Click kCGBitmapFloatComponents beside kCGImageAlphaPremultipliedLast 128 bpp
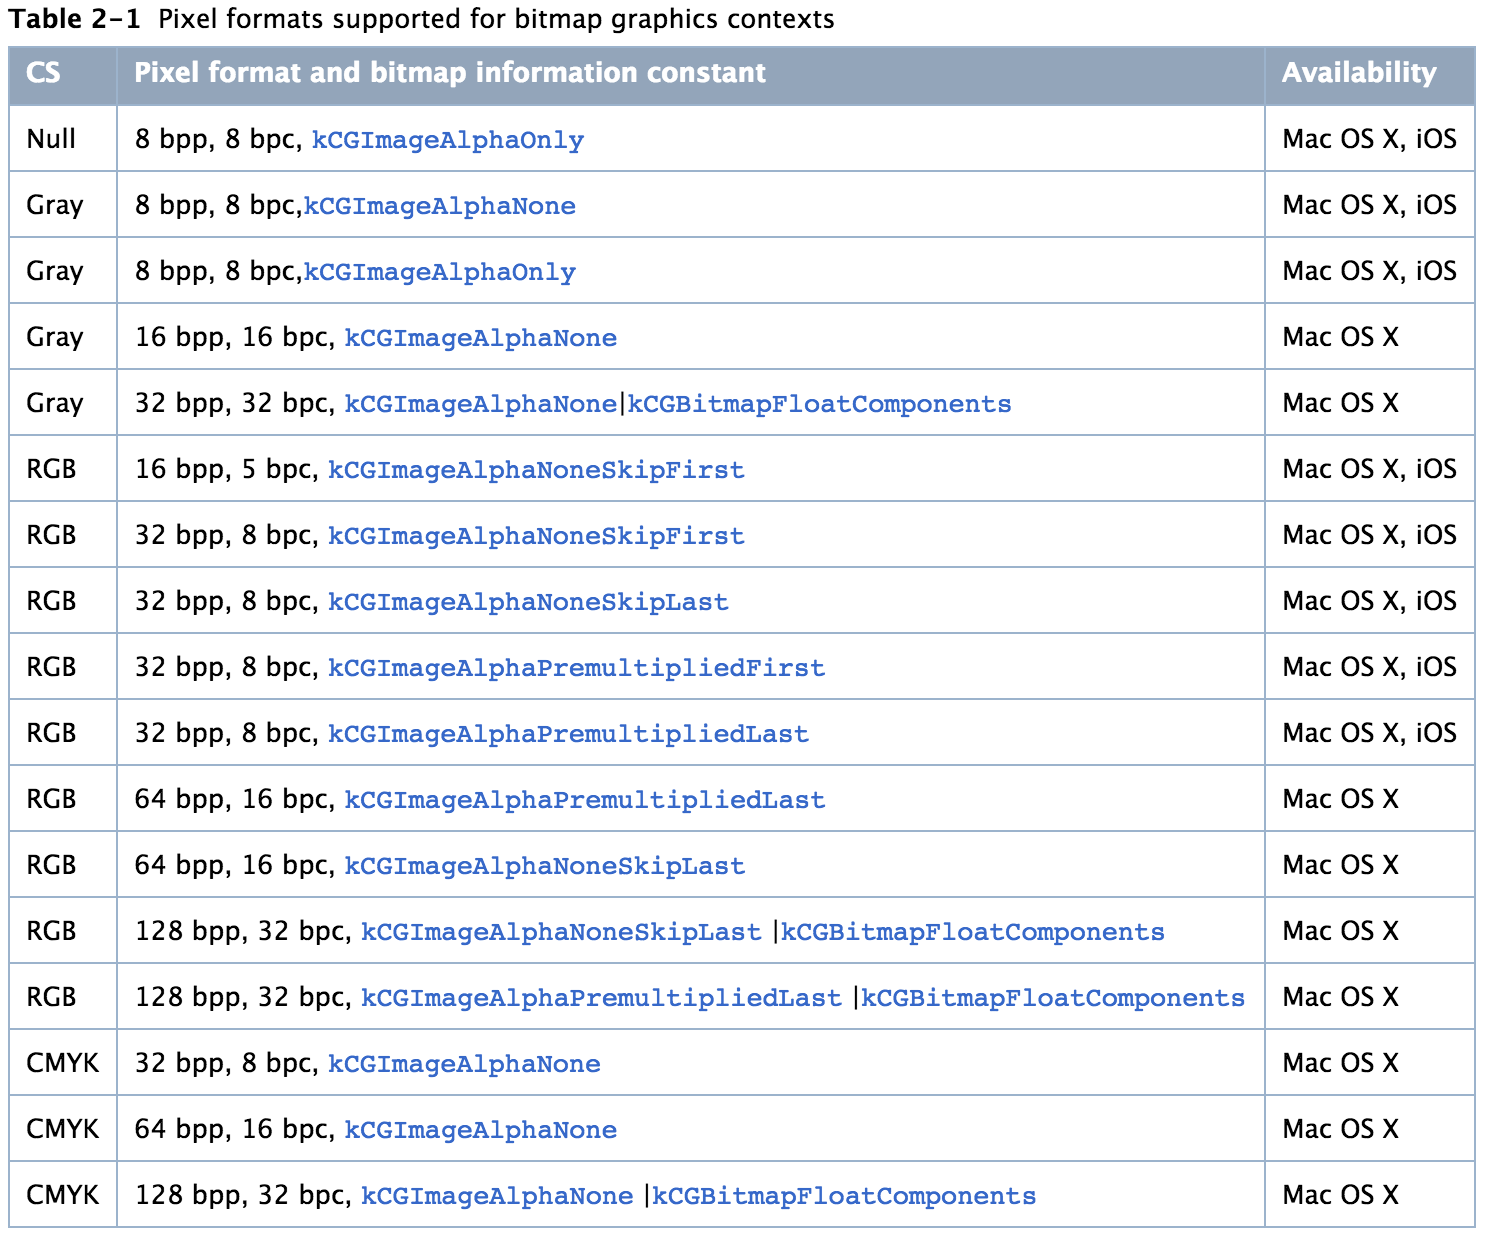The image size is (1486, 1238). pyautogui.click(x=1053, y=998)
